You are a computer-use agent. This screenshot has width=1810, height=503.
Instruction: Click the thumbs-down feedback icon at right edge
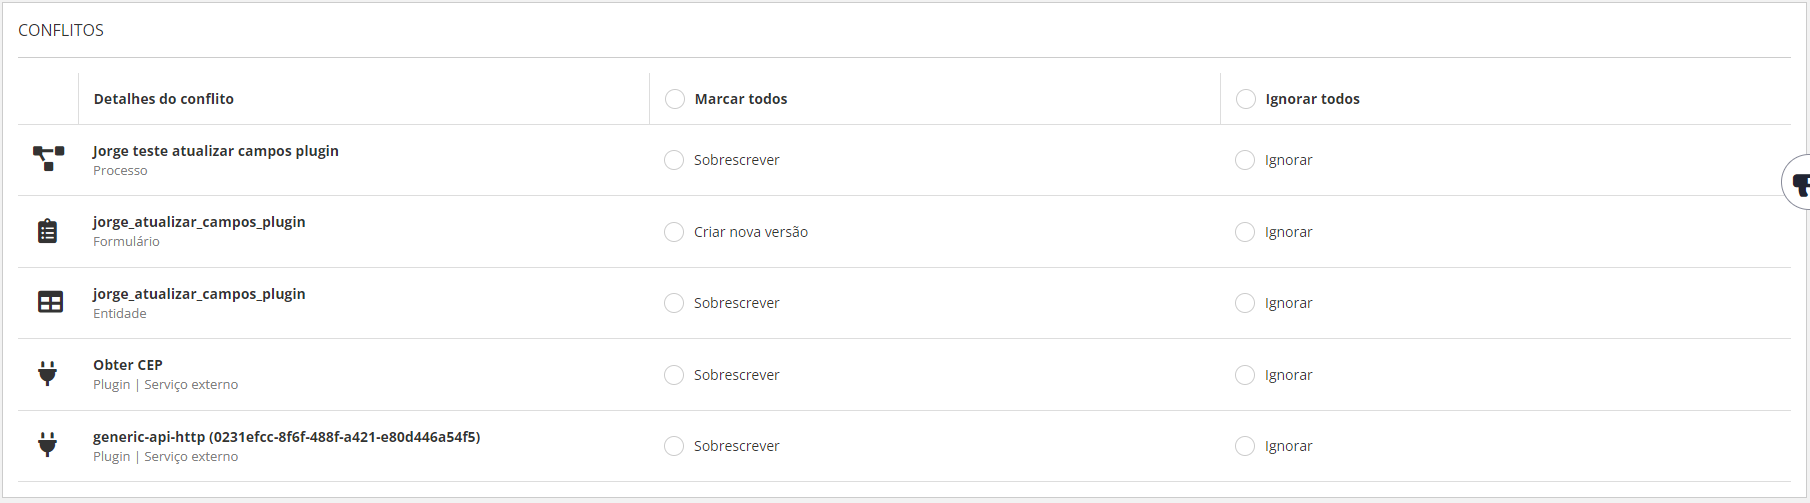[x=1800, y=184]
